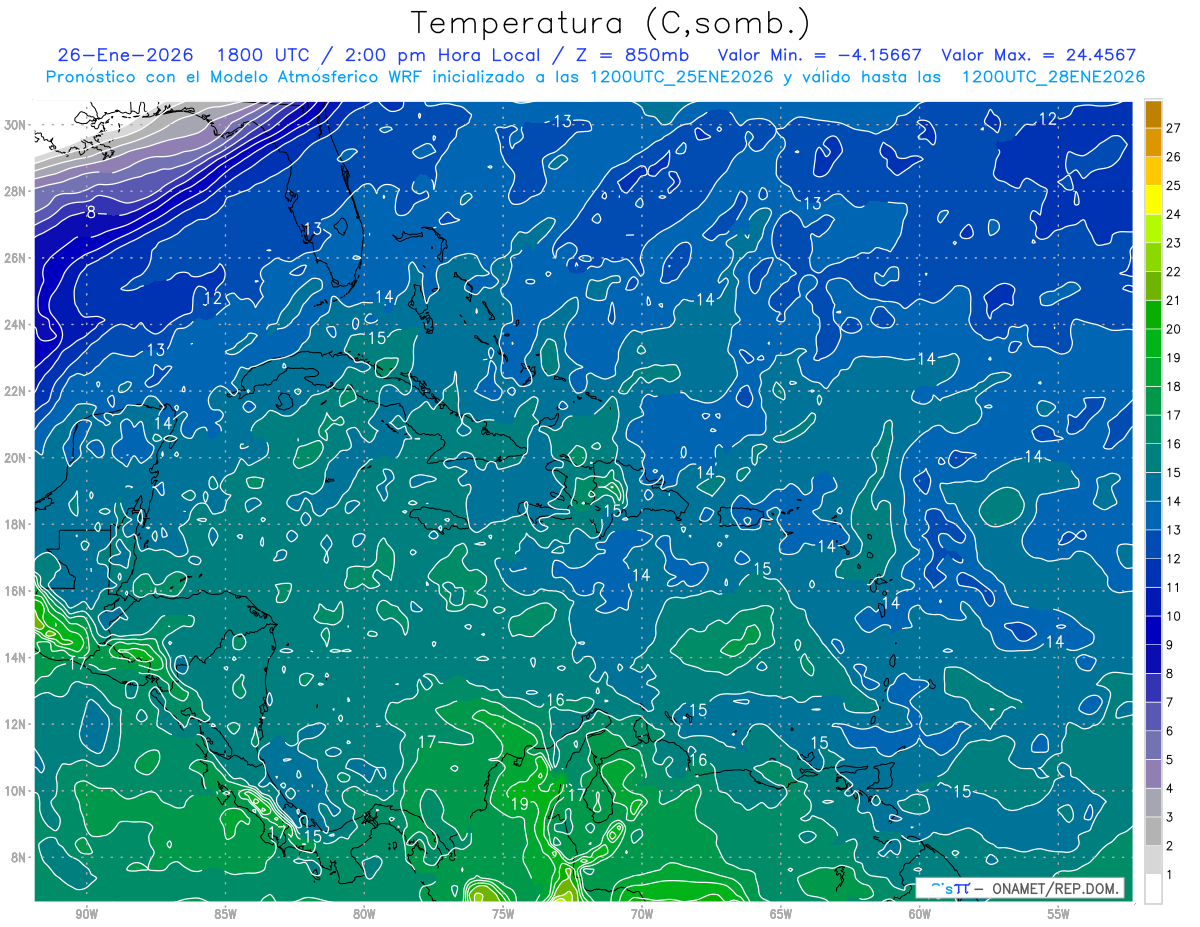Image resolution: width=1200 pixels, height=927 pixels.
Task: Click the '22N' latitude axis label
Action: 16,391
